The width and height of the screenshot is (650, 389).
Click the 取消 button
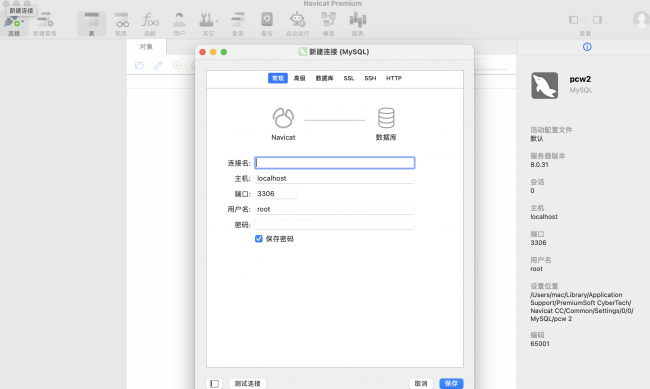click(x=421, y=384)
